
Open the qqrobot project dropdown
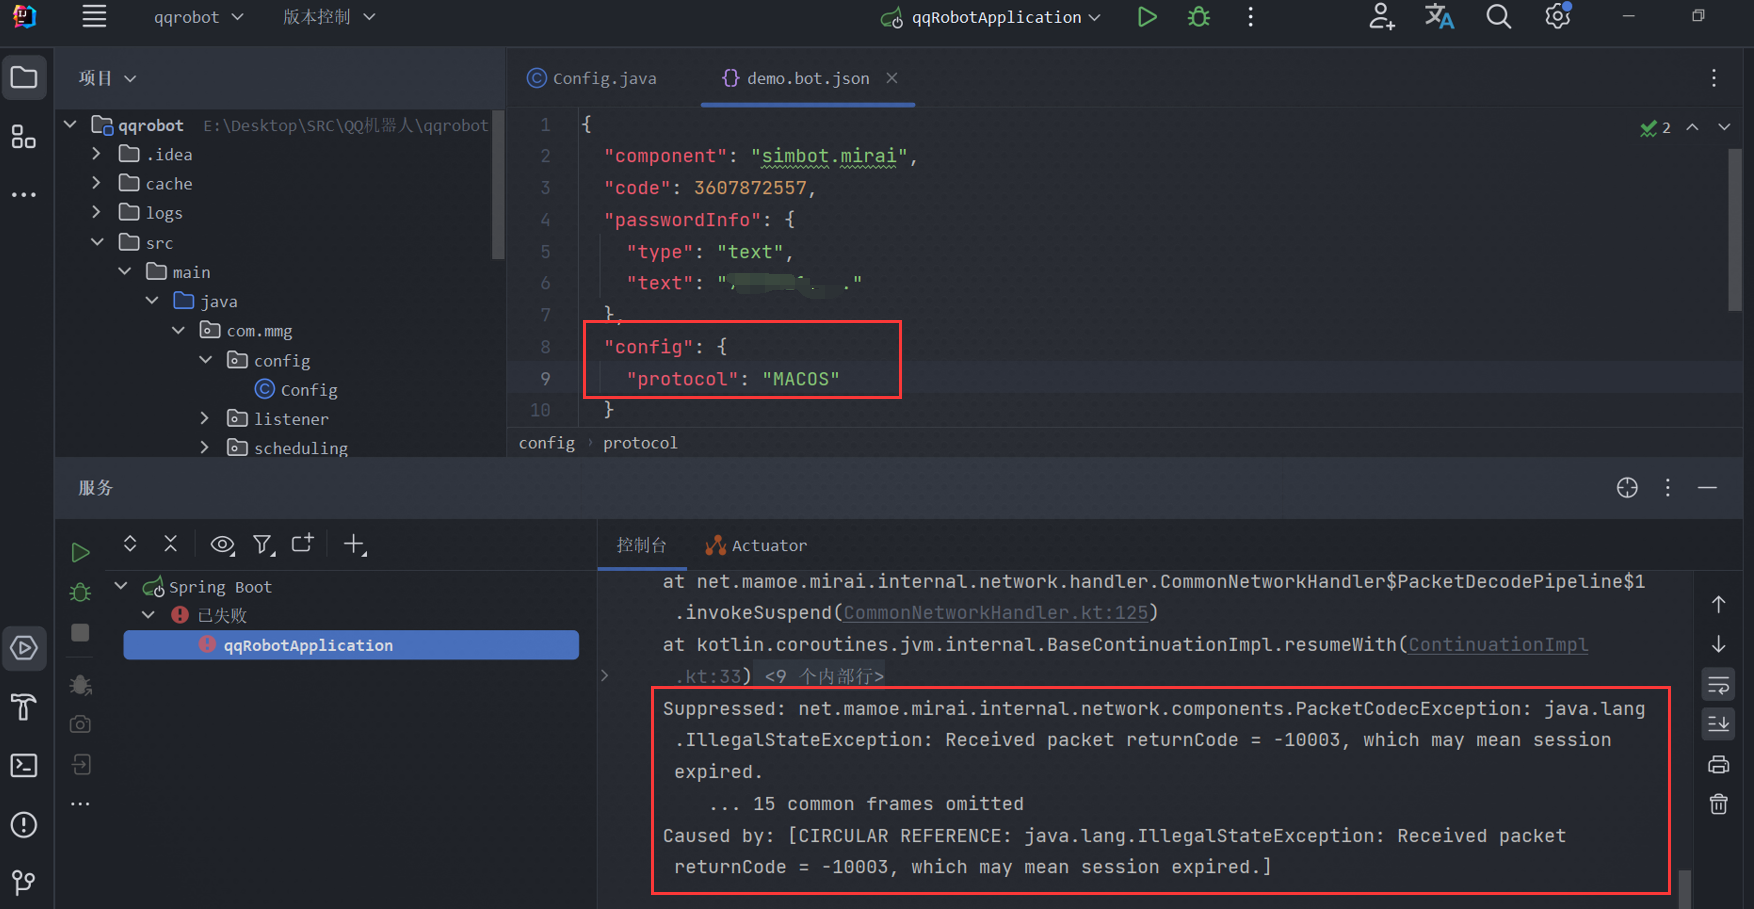[198, 17]
